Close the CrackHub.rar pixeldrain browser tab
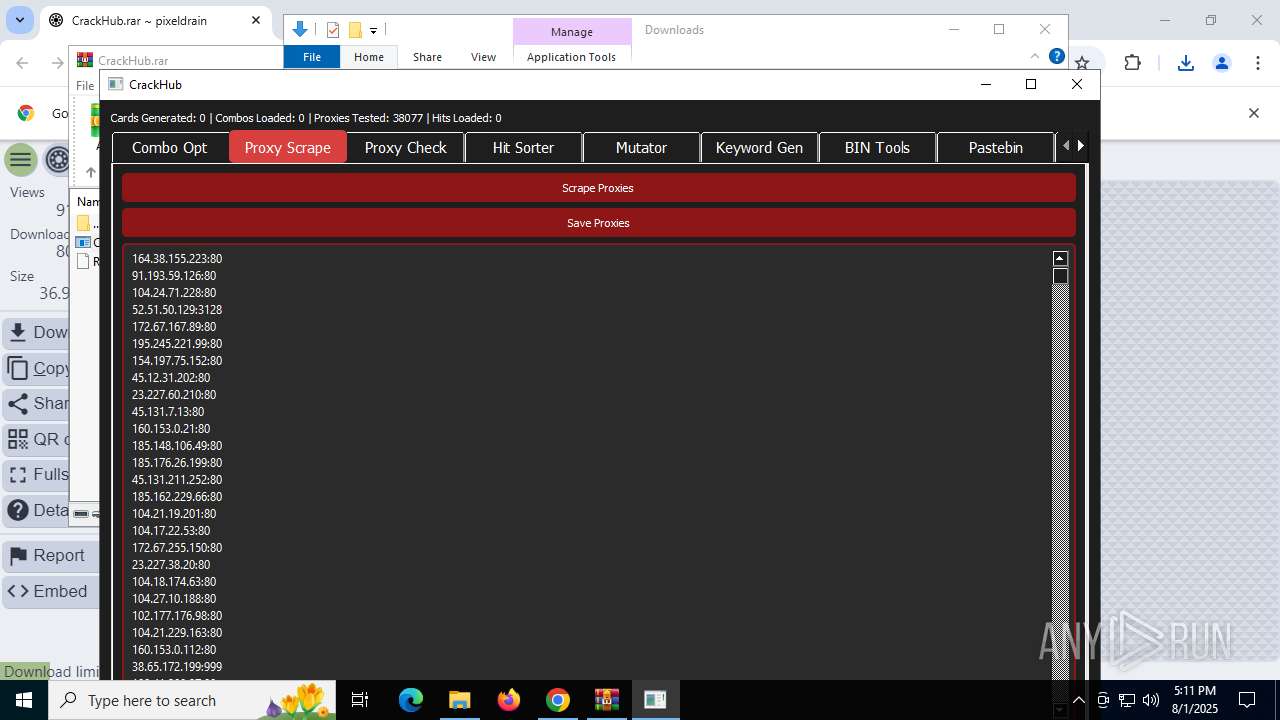Viewport: 1280px width, 720px height. pos(256,20)
